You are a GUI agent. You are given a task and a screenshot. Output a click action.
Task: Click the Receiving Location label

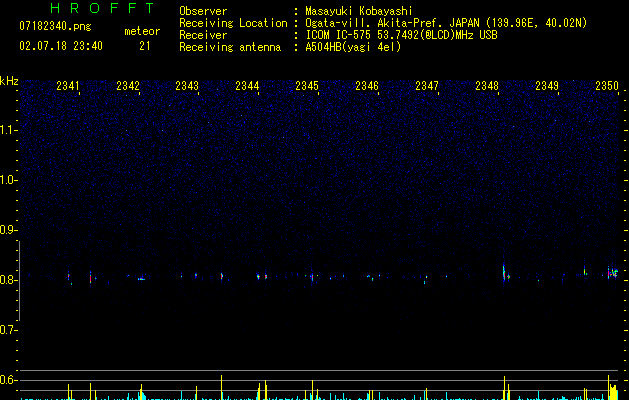click(x=233, y=23)
